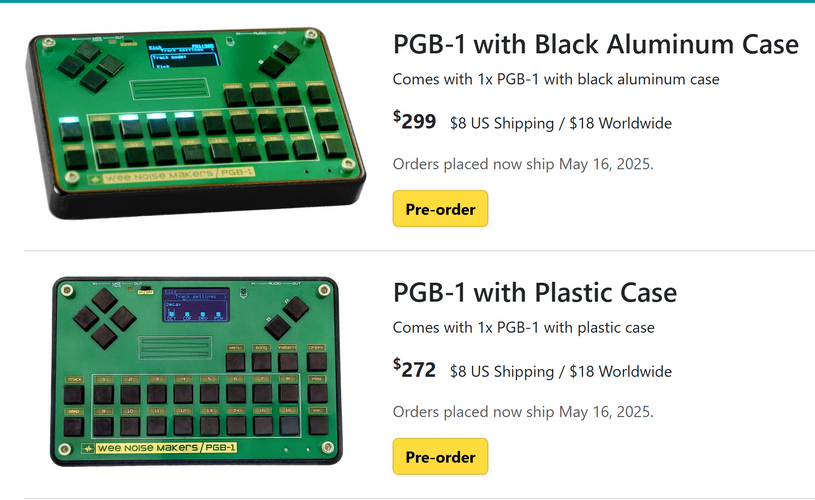Click the $299 price
Viewport: 815px width, 500px height.
coord(415,122)
